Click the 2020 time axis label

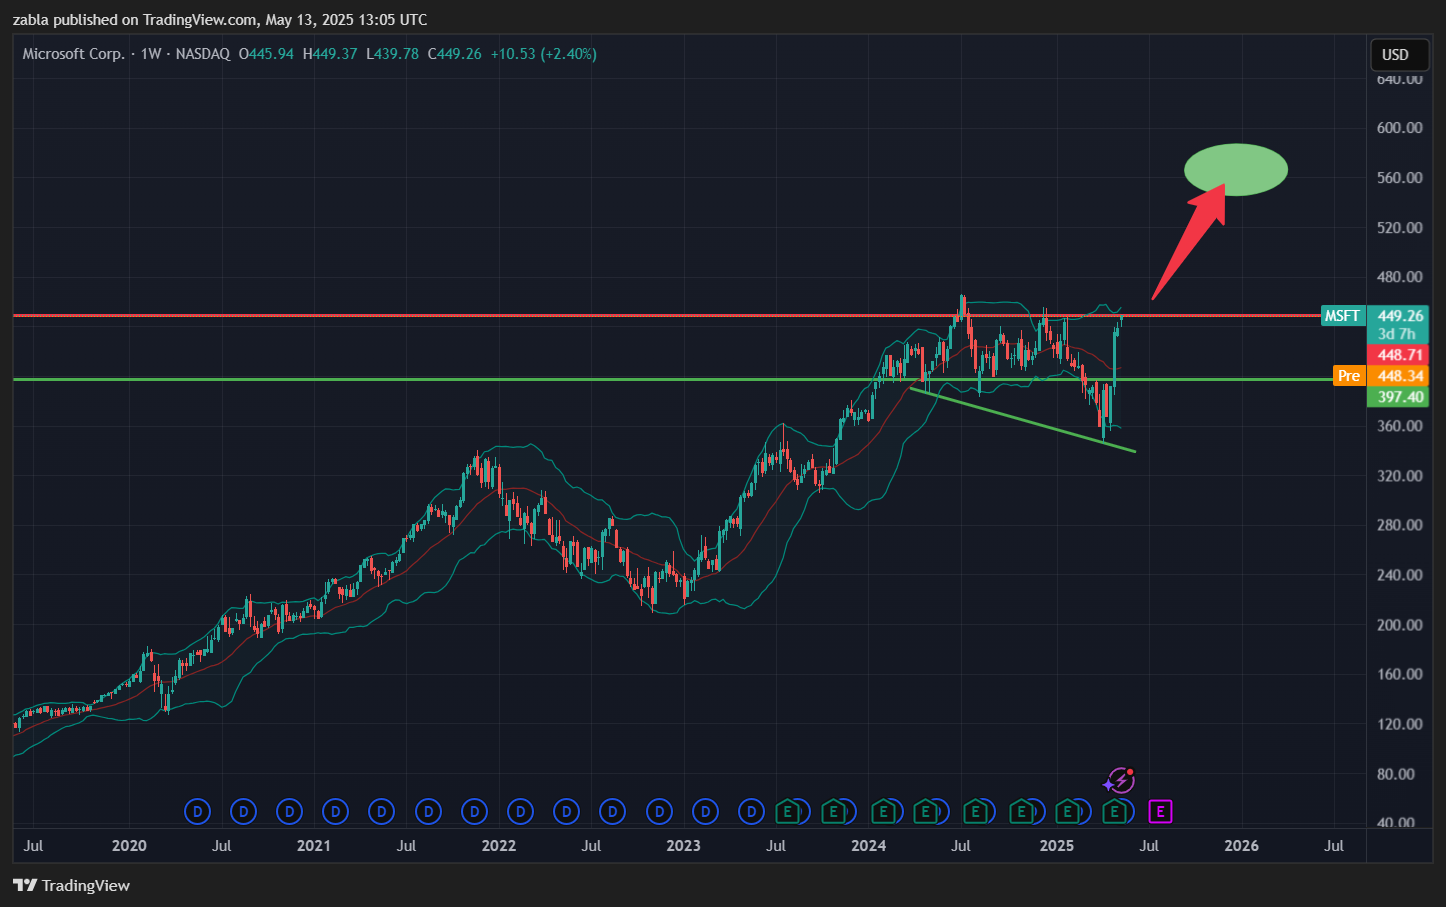(x=129, y=846)
